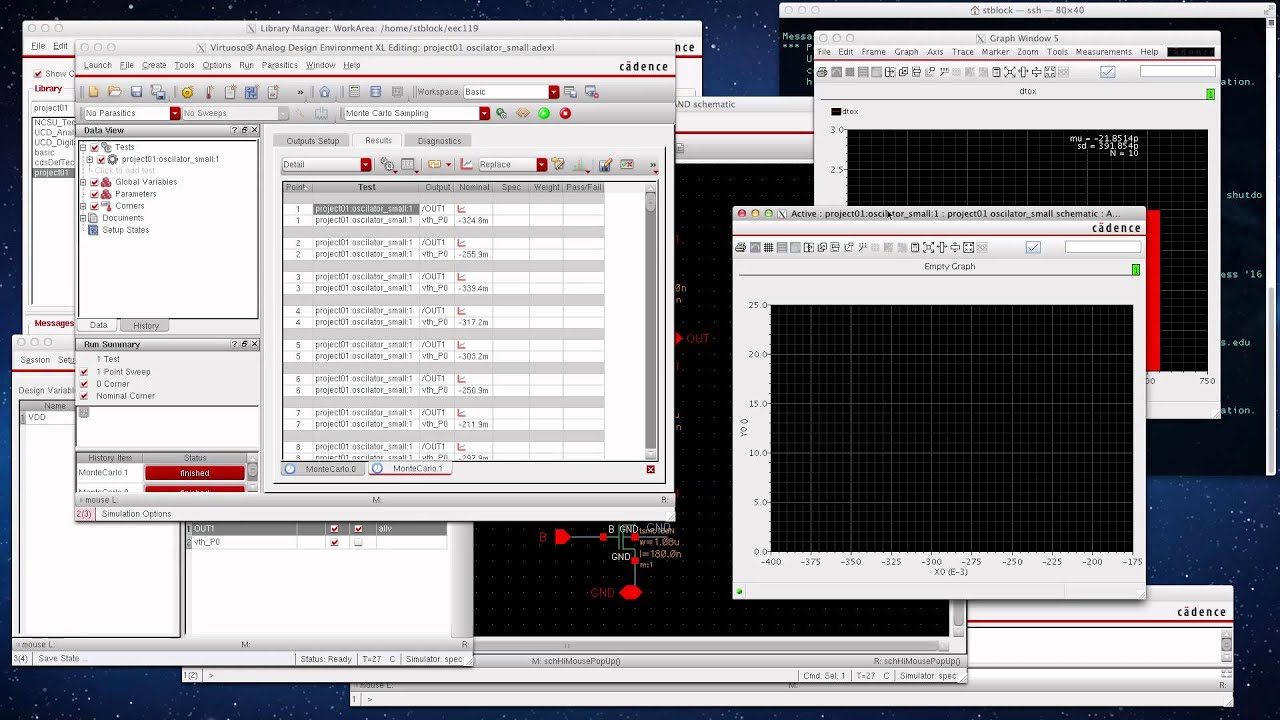Click the Open folder icon in ADE XL toolbar
Screen dimensions: 1280x720
(x=114, y=92)
